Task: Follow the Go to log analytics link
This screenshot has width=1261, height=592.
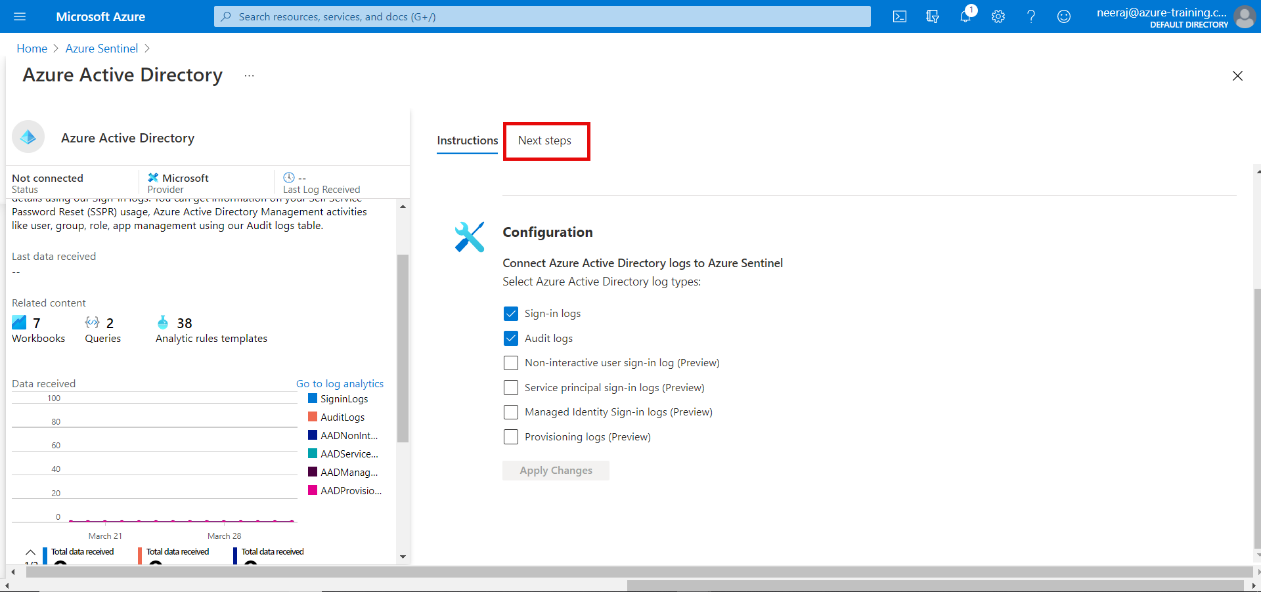Action: click(340, 384)
